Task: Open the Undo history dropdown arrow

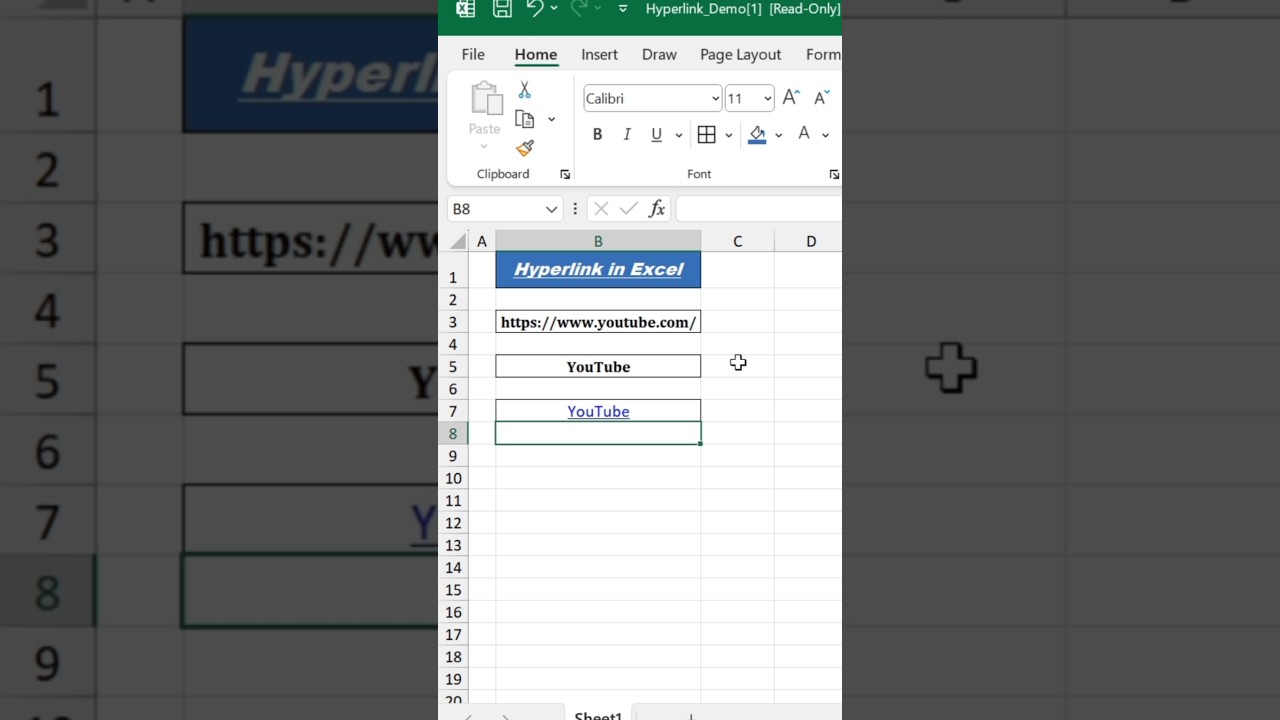Action: [x=554, y=9]
